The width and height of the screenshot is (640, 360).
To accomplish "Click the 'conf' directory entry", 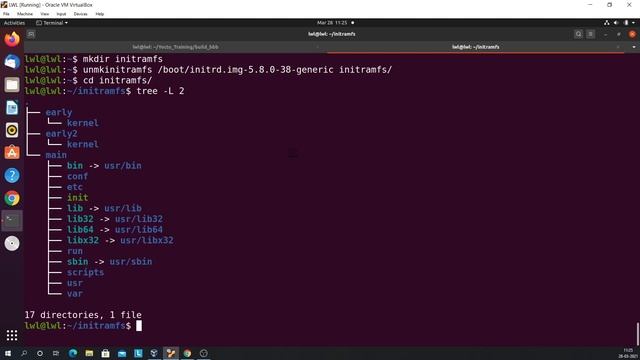I will pyautogui.click(x=78, y=176).
